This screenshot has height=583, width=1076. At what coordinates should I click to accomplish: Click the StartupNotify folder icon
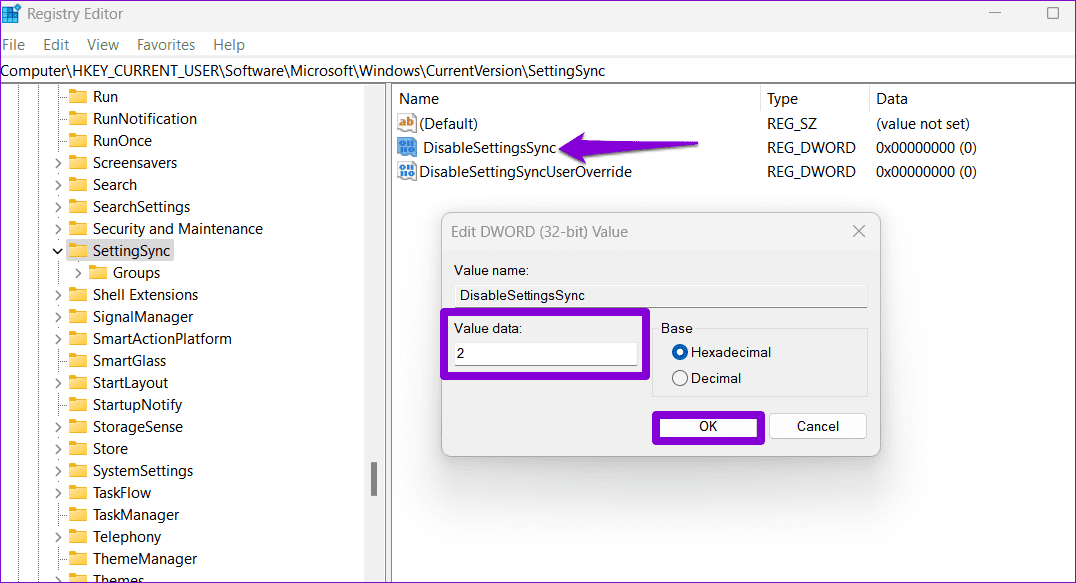(78, 404)
